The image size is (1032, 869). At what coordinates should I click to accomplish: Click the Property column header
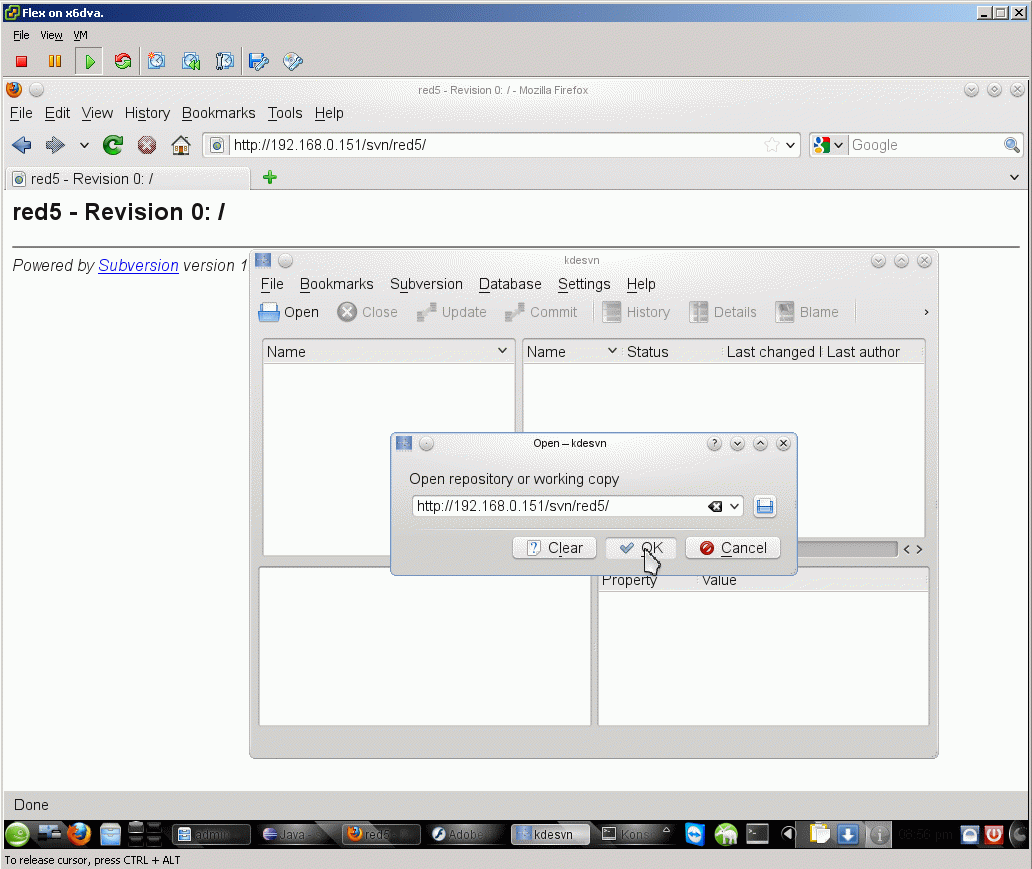[648, 581]
